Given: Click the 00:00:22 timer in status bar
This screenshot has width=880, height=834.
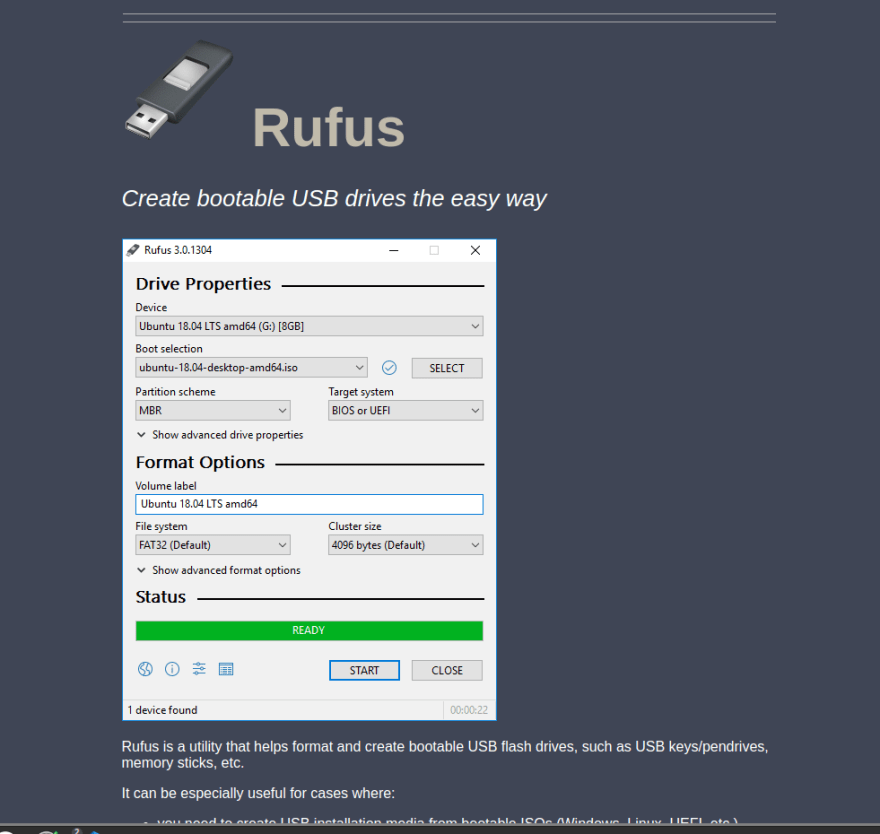Looking at the screenshot, I should point(469,710).
